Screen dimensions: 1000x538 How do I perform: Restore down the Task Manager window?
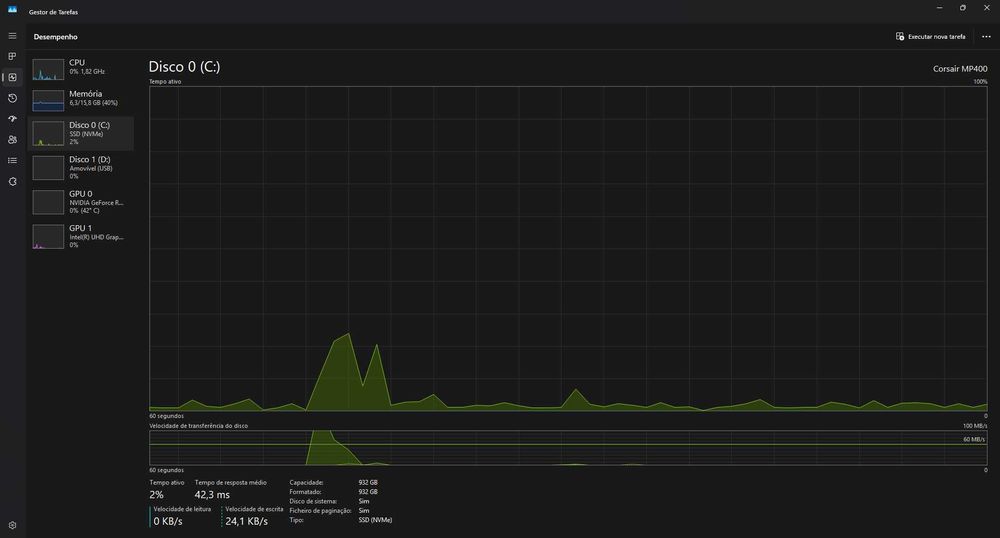coord(962,8)
